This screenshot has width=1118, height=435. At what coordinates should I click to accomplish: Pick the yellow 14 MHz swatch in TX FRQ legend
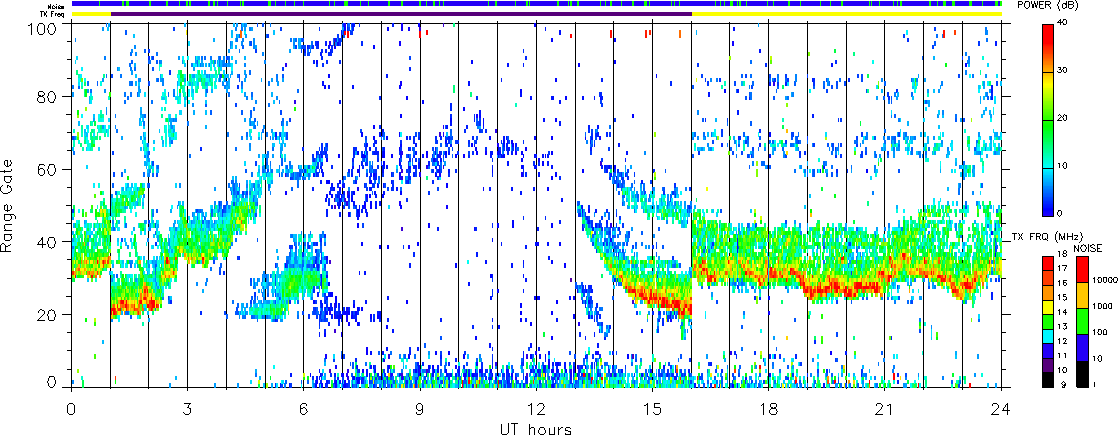(x=1048, y=308)
